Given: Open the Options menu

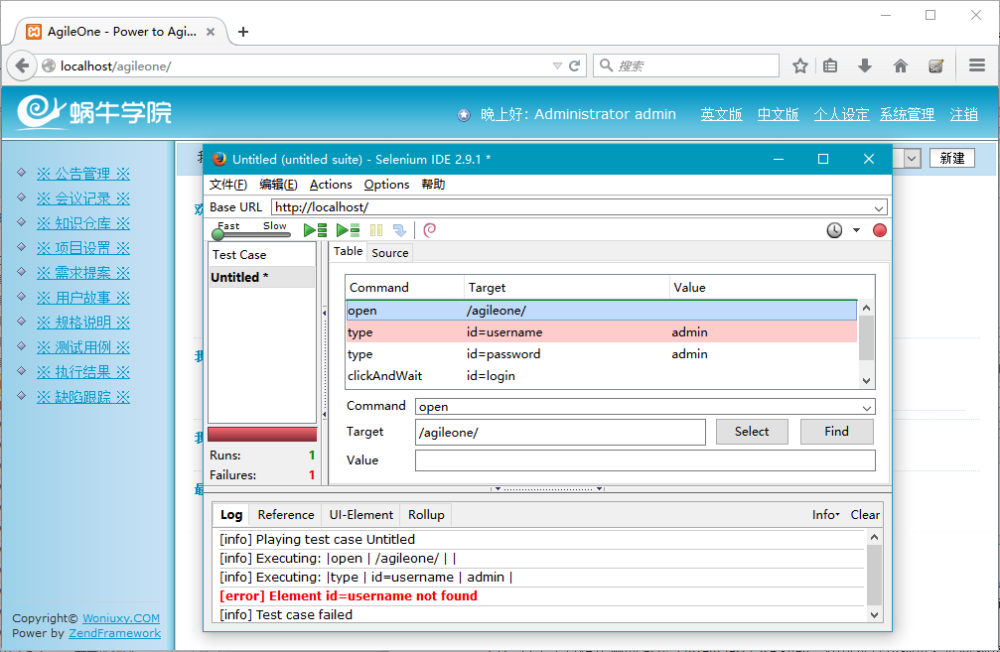Looking at the screenshot, I should (x=386, y=184).
